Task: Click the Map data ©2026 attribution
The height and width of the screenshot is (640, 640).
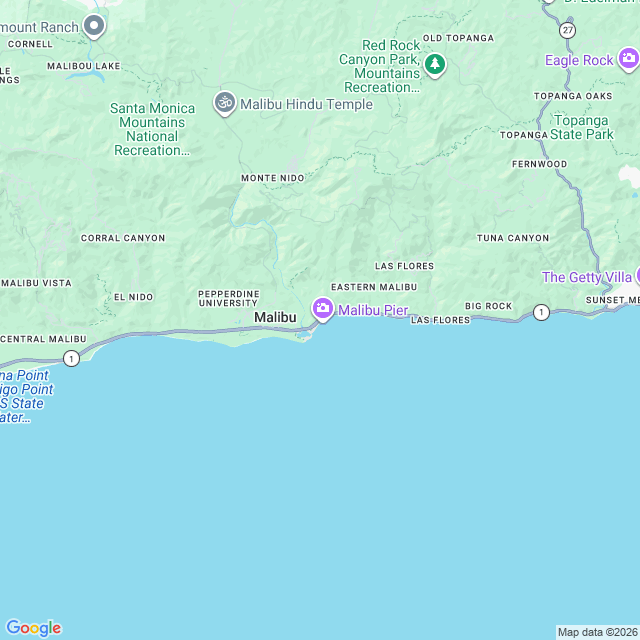Action: click(x=597, y=632)
